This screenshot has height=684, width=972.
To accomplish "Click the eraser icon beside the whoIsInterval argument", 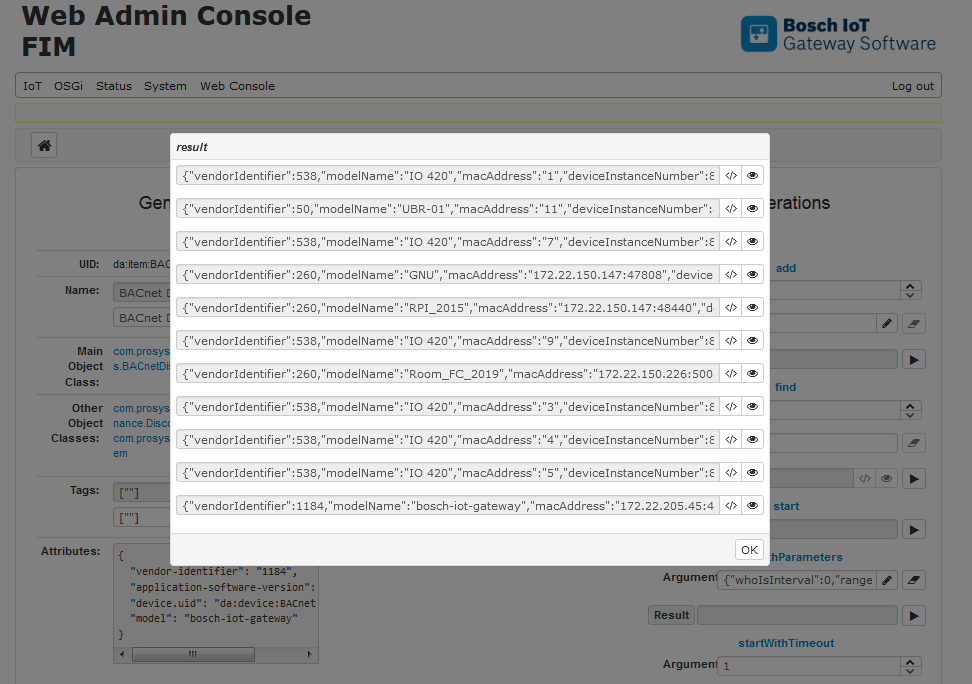I will click(913, 580).
